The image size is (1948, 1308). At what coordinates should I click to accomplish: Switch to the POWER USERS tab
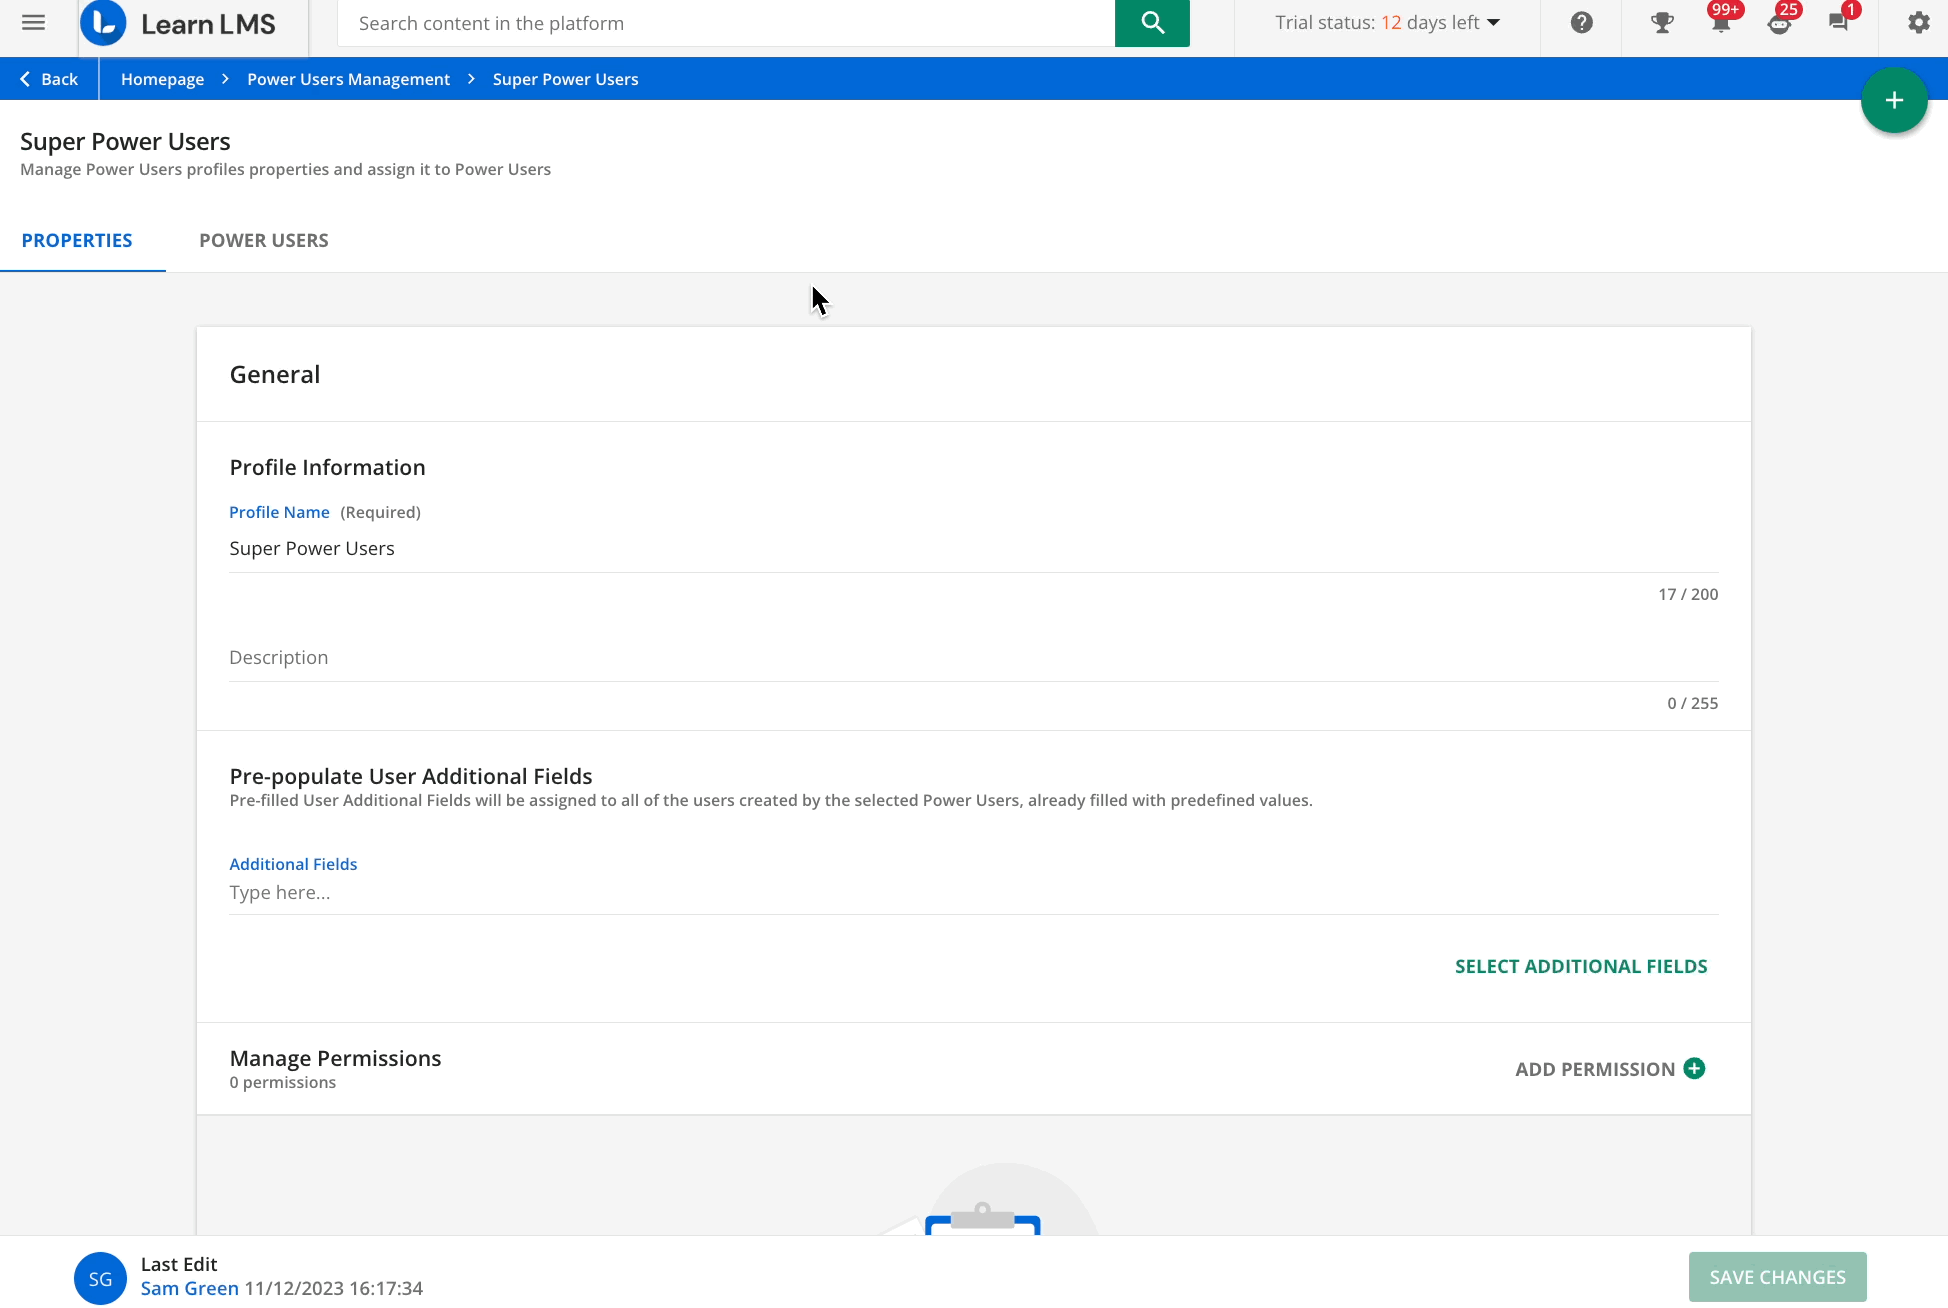(x=263, y=240)
